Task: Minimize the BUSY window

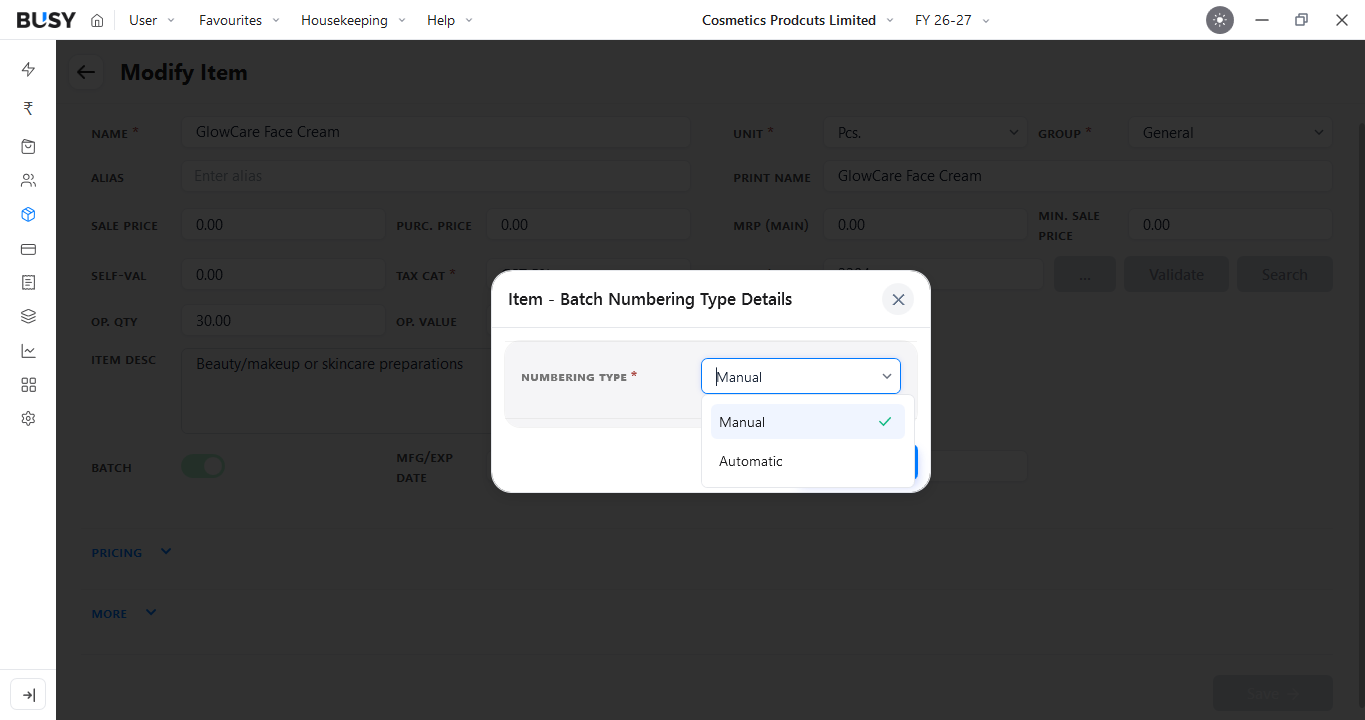Action: [x=1263, y=20]
